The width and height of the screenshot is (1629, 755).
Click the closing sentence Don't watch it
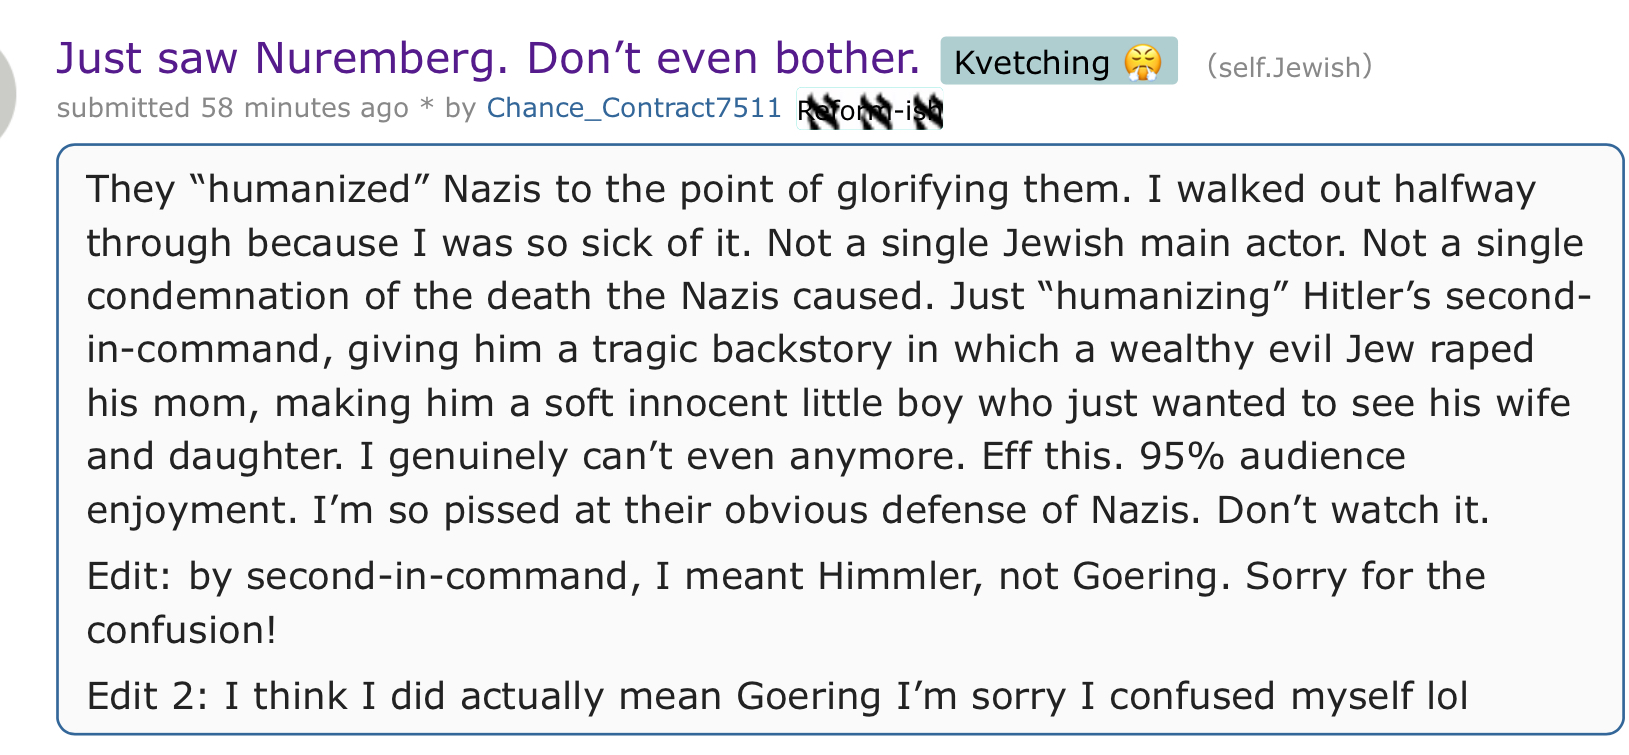click(x=1352, y=510)
